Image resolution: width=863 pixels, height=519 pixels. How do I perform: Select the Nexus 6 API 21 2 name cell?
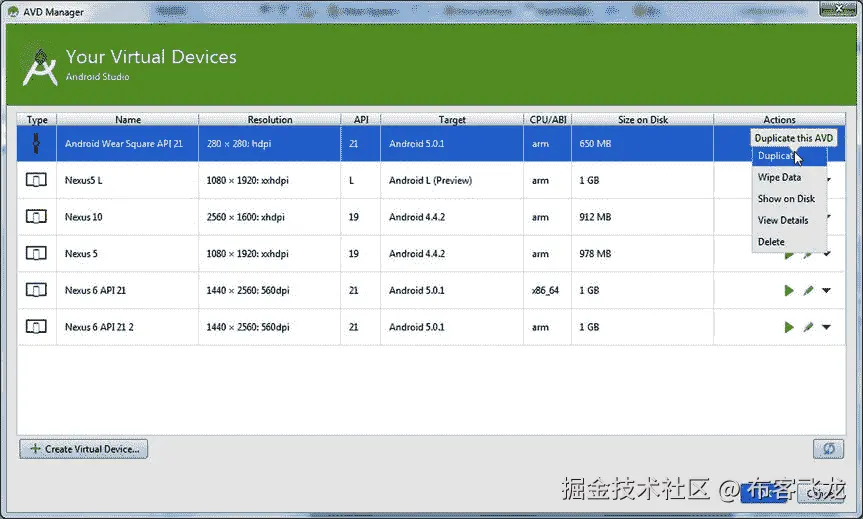point(128,327)
